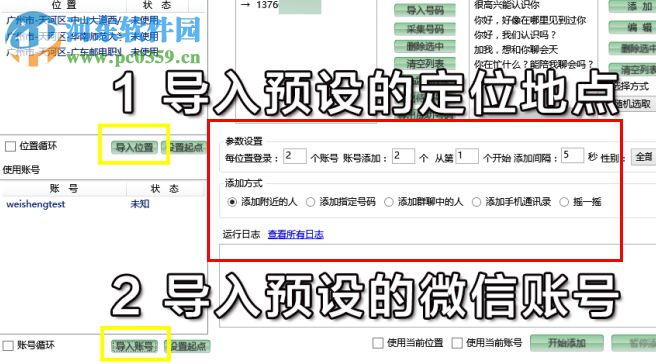The height and width of the screenshot is (364, 656).
Task: Click the 未知 status of weishengtest
Action: (x=140, y=204)
